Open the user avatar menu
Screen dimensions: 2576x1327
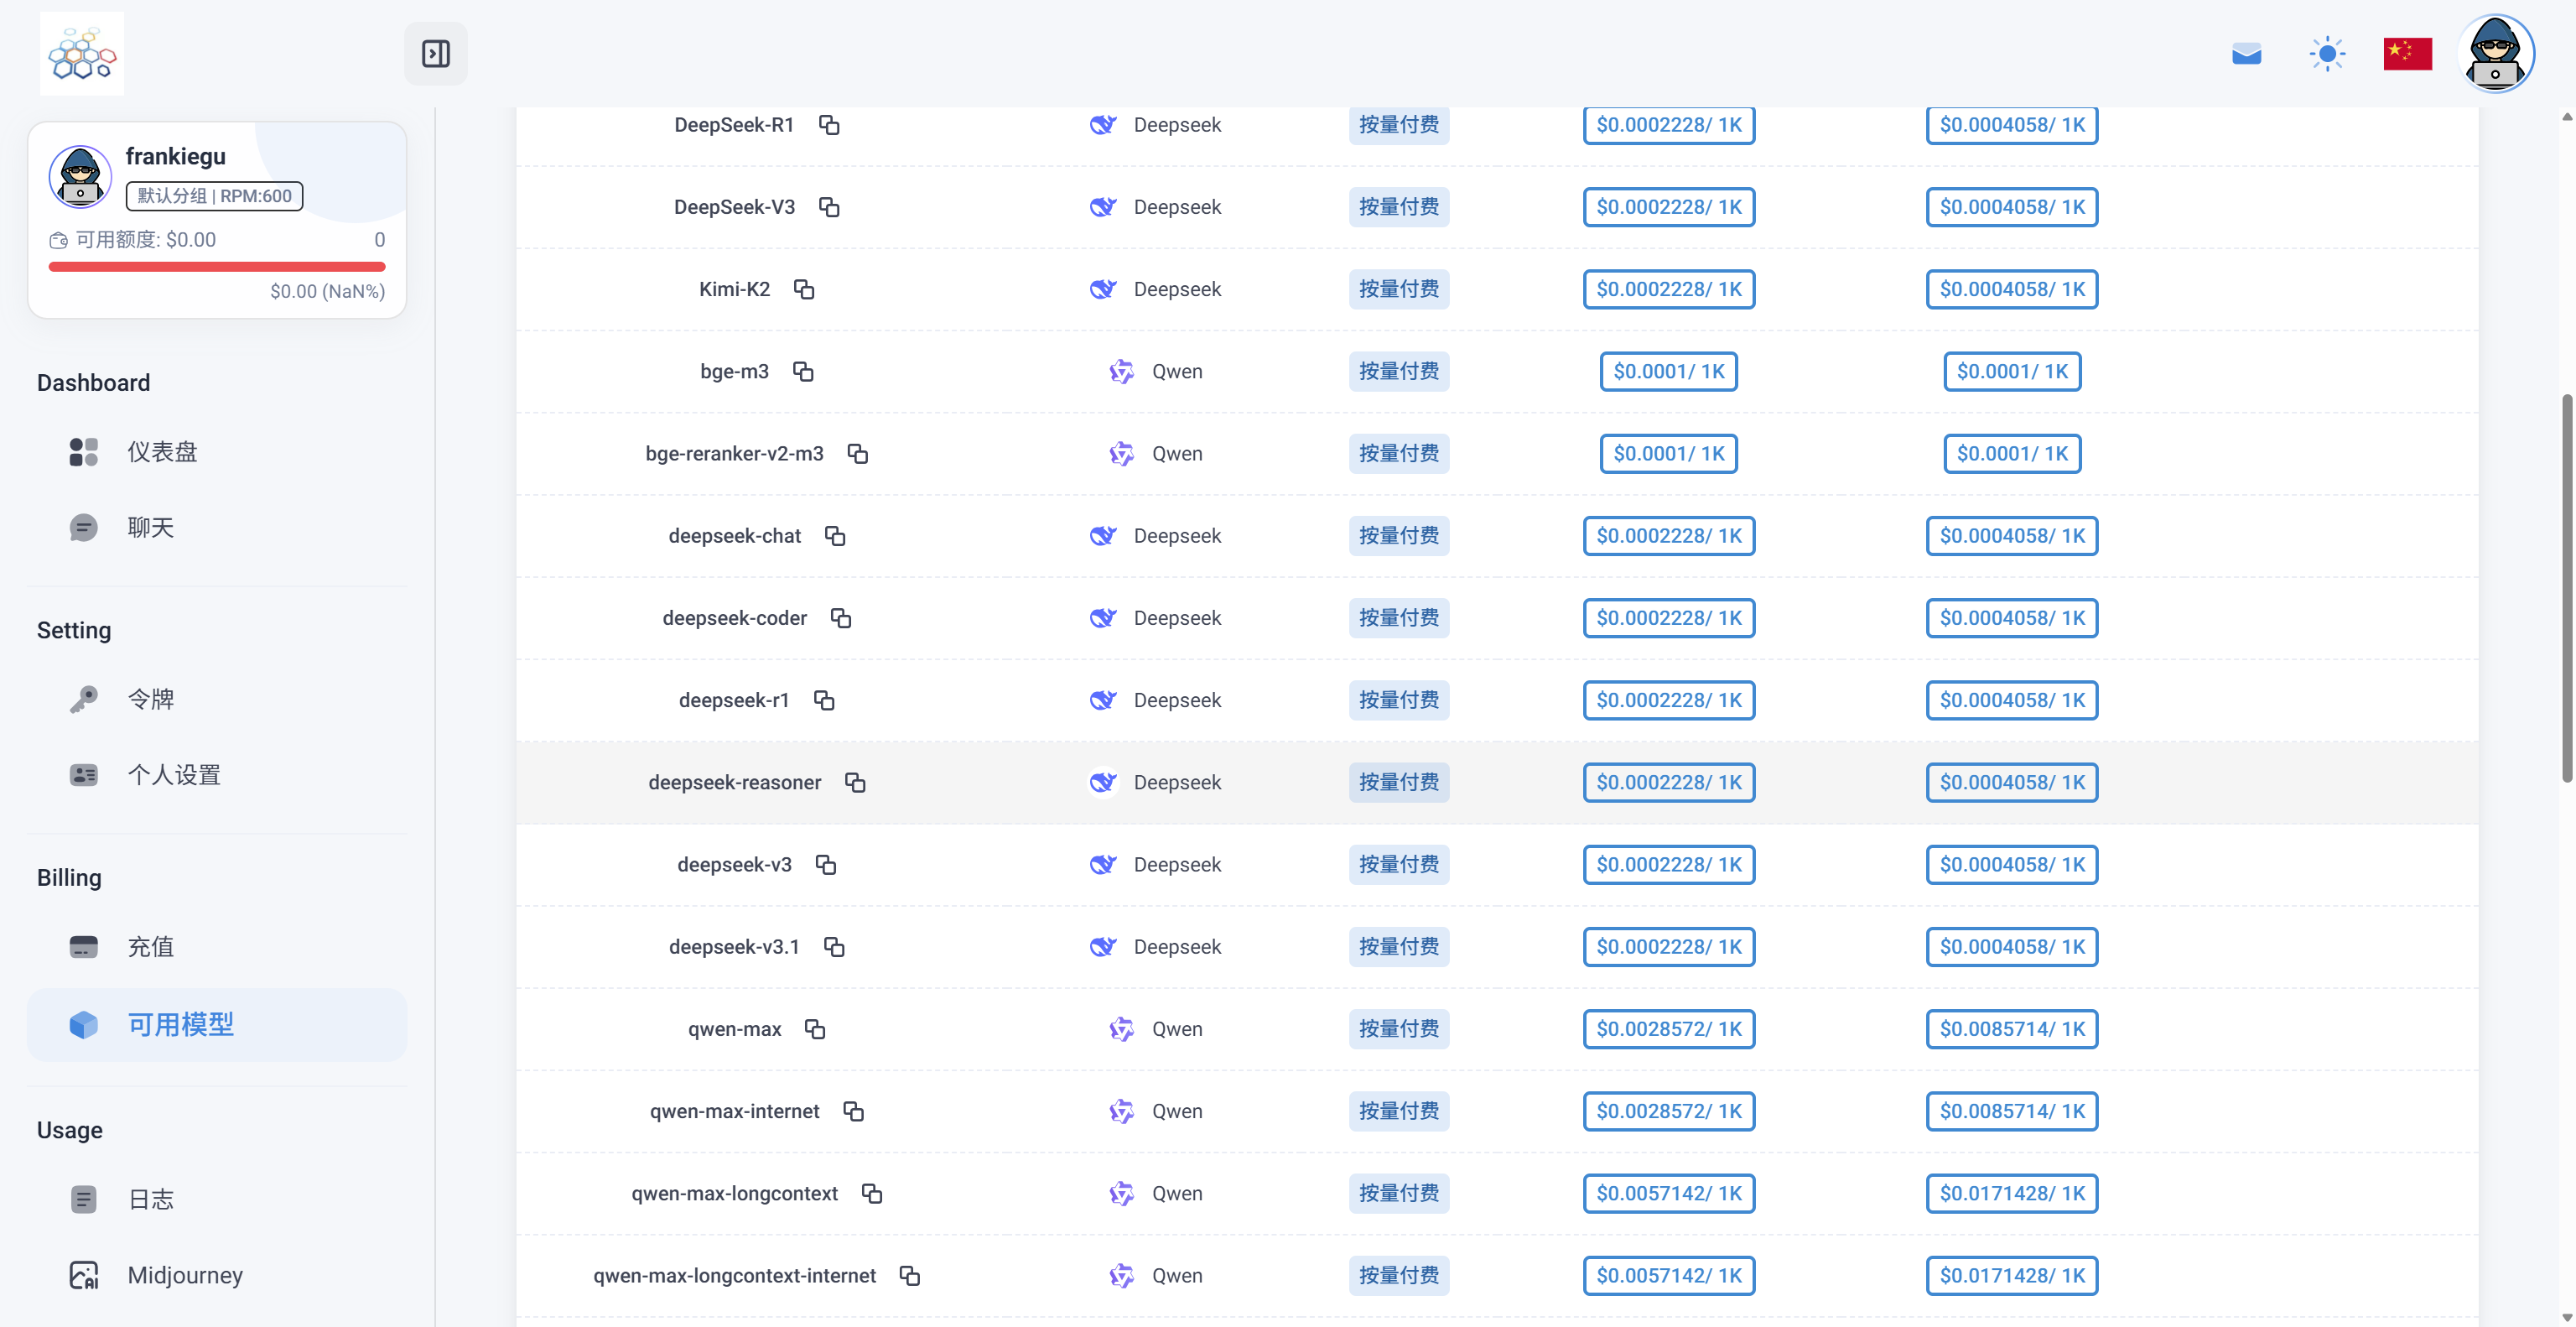(x=2495, y=54)
